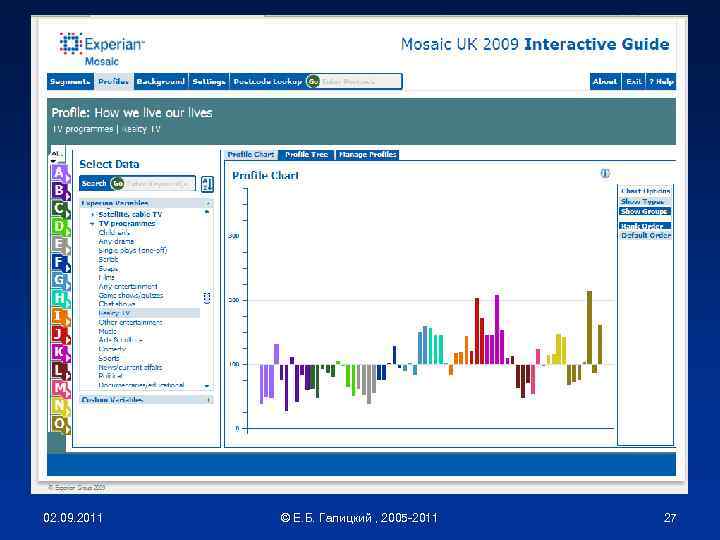
Task: Click the Exit button
Action: coord(634,82)
